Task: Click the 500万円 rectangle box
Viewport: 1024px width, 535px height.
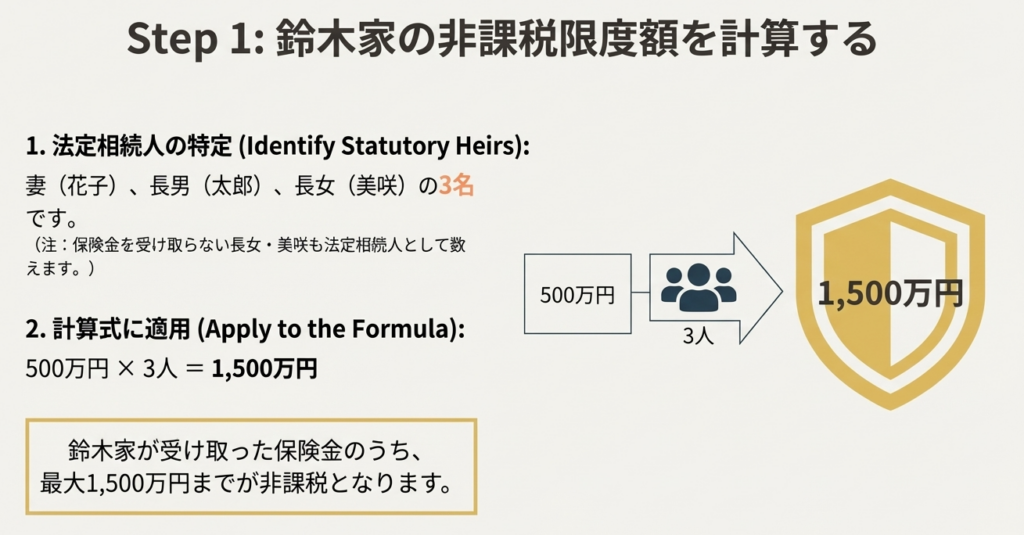Action: click(x=578, y=295)
